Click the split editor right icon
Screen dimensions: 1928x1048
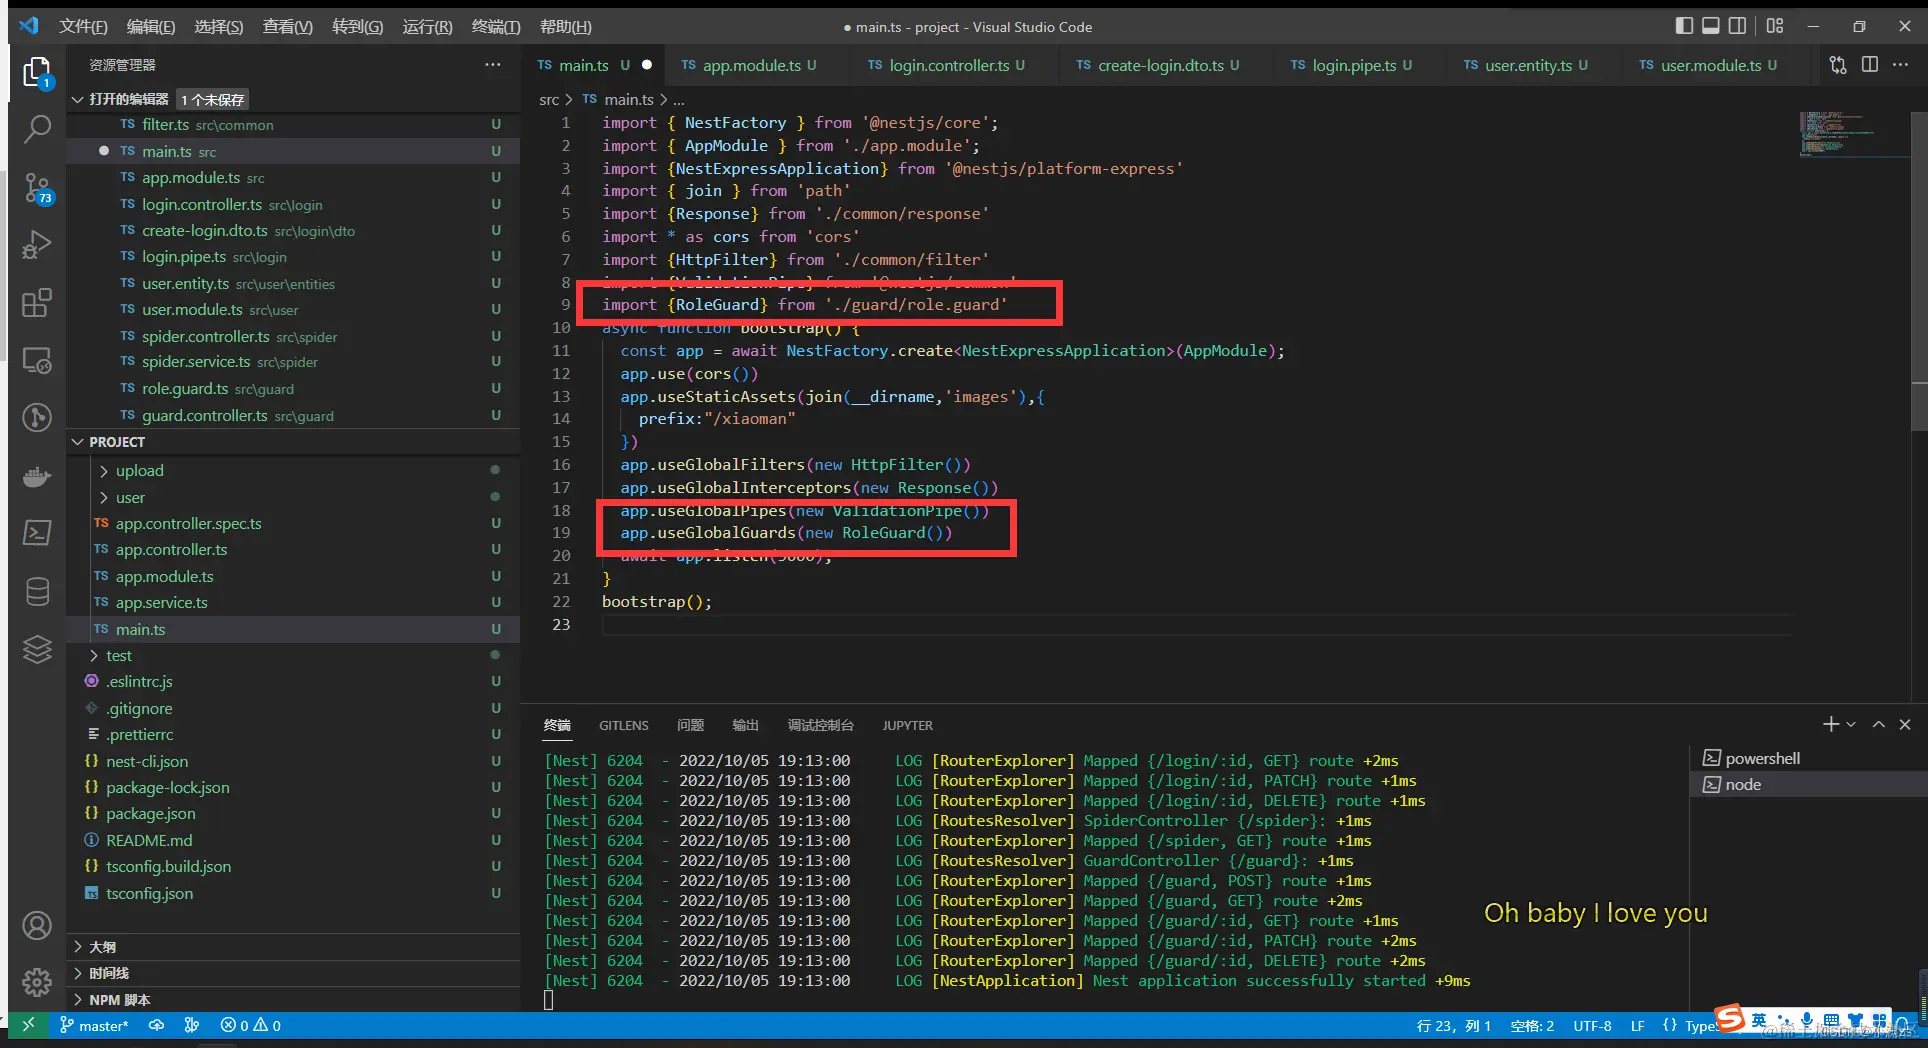click(1869, 65)
